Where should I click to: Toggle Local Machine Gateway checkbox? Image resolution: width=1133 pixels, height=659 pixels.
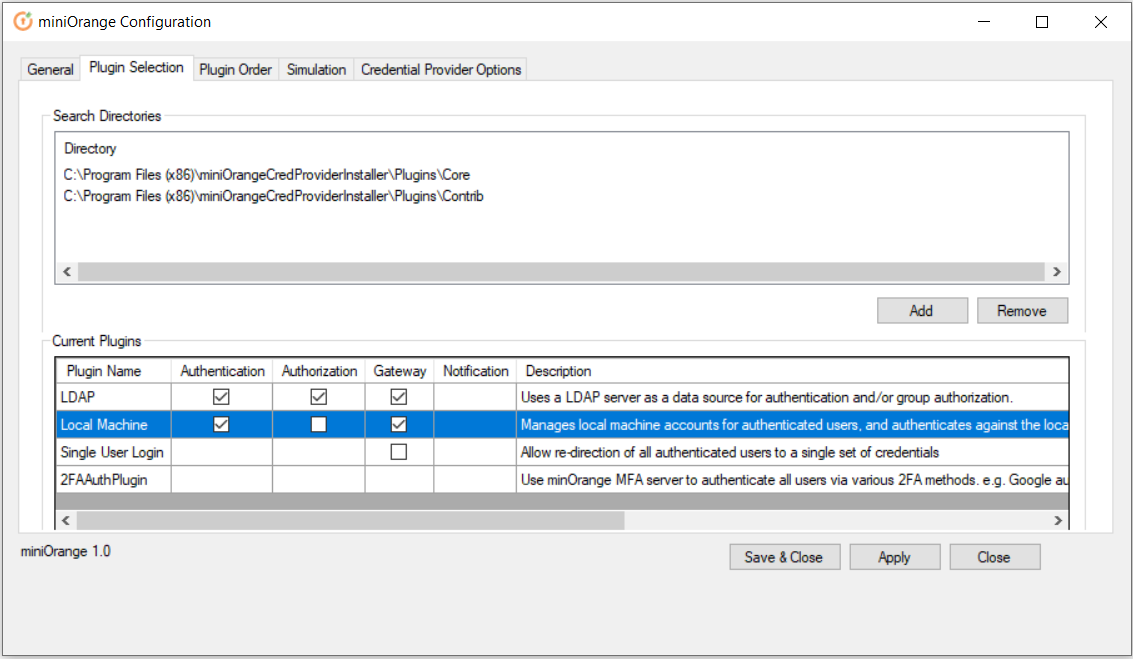pyautogui.click(x=399, y=424)
